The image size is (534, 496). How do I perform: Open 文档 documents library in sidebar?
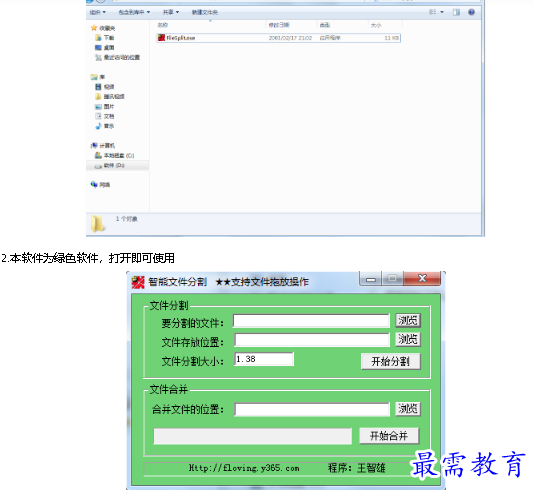click(x=105, y=117)
